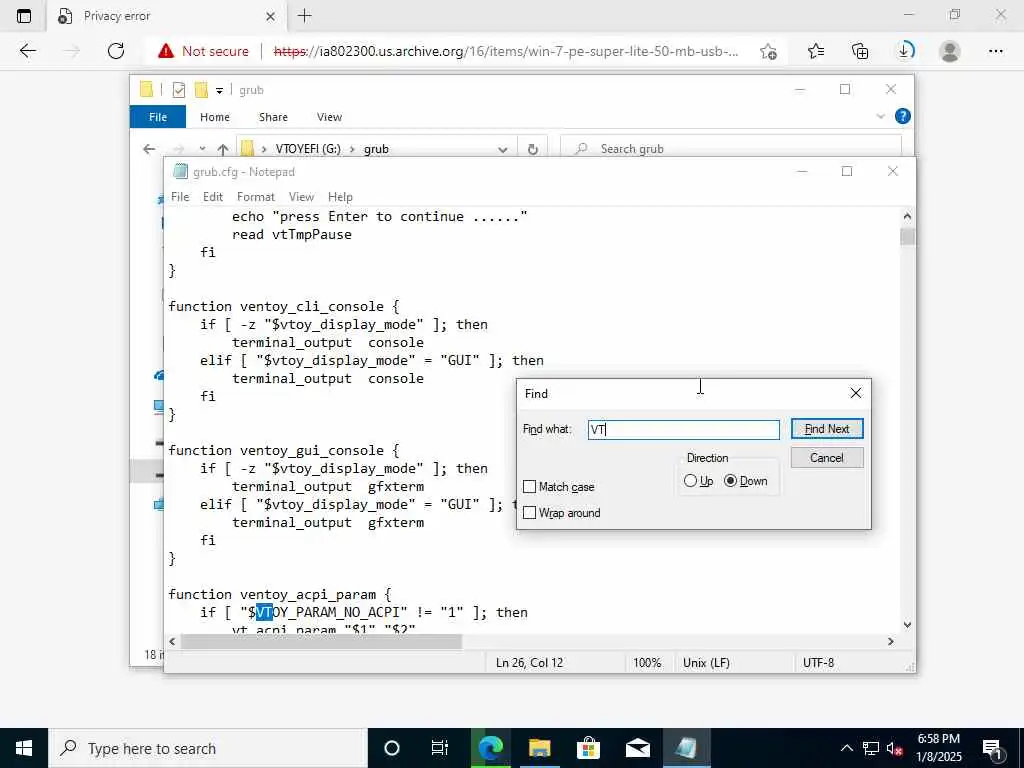Open Notepad from taskbar
1024x768 pixels.
pyautogui.click(x=686, y=748)
